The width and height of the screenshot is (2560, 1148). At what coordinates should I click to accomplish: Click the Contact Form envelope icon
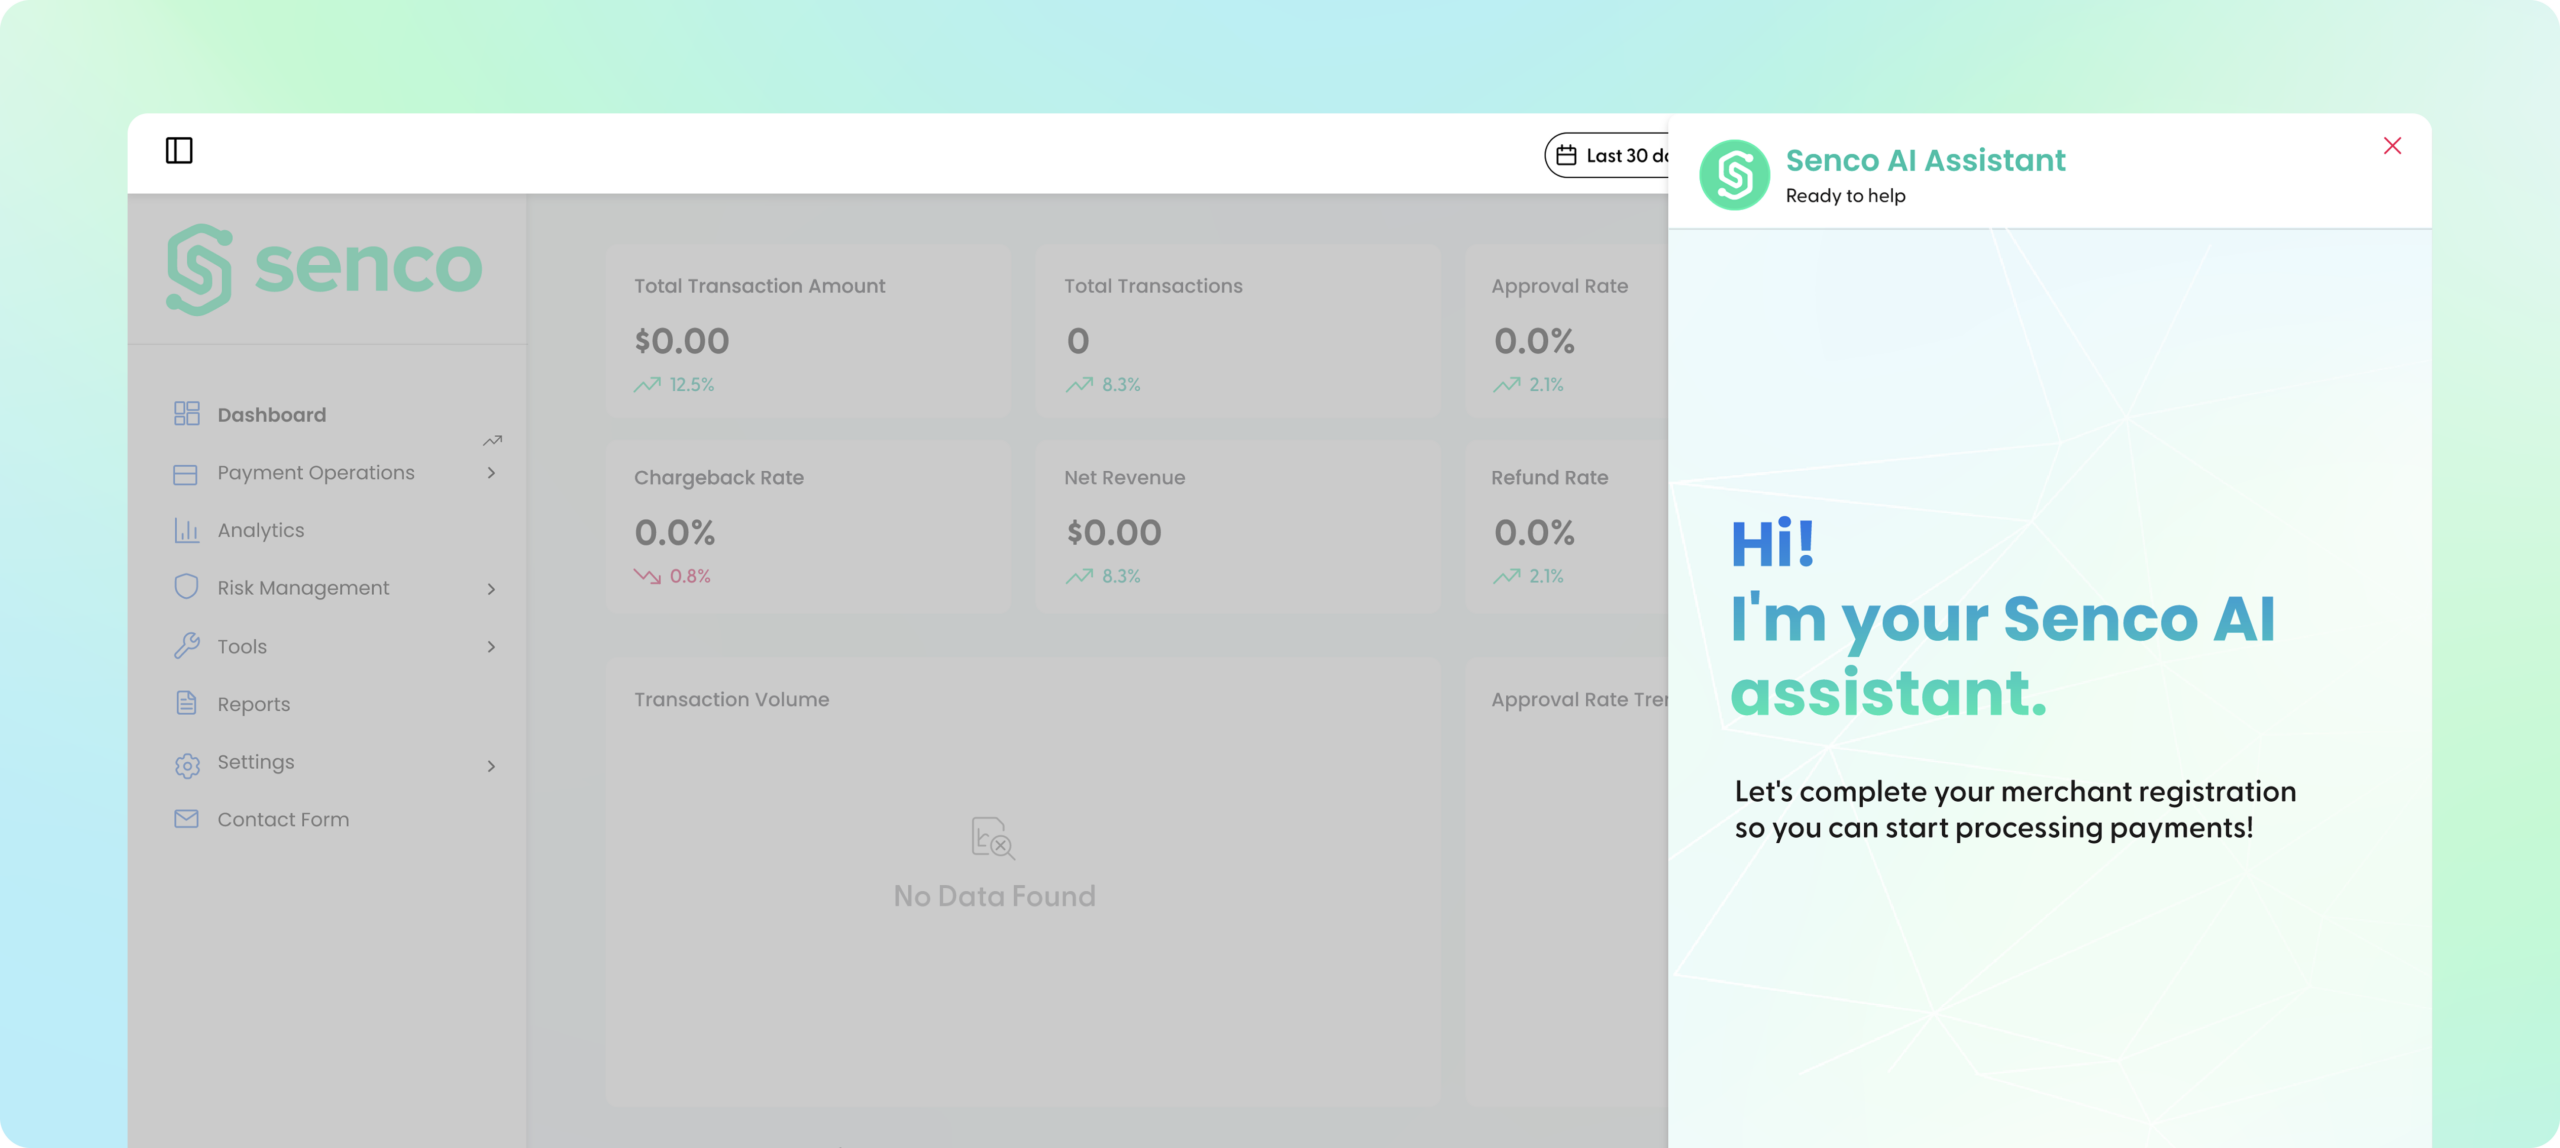pyautogui.click(x=186, y=819)
